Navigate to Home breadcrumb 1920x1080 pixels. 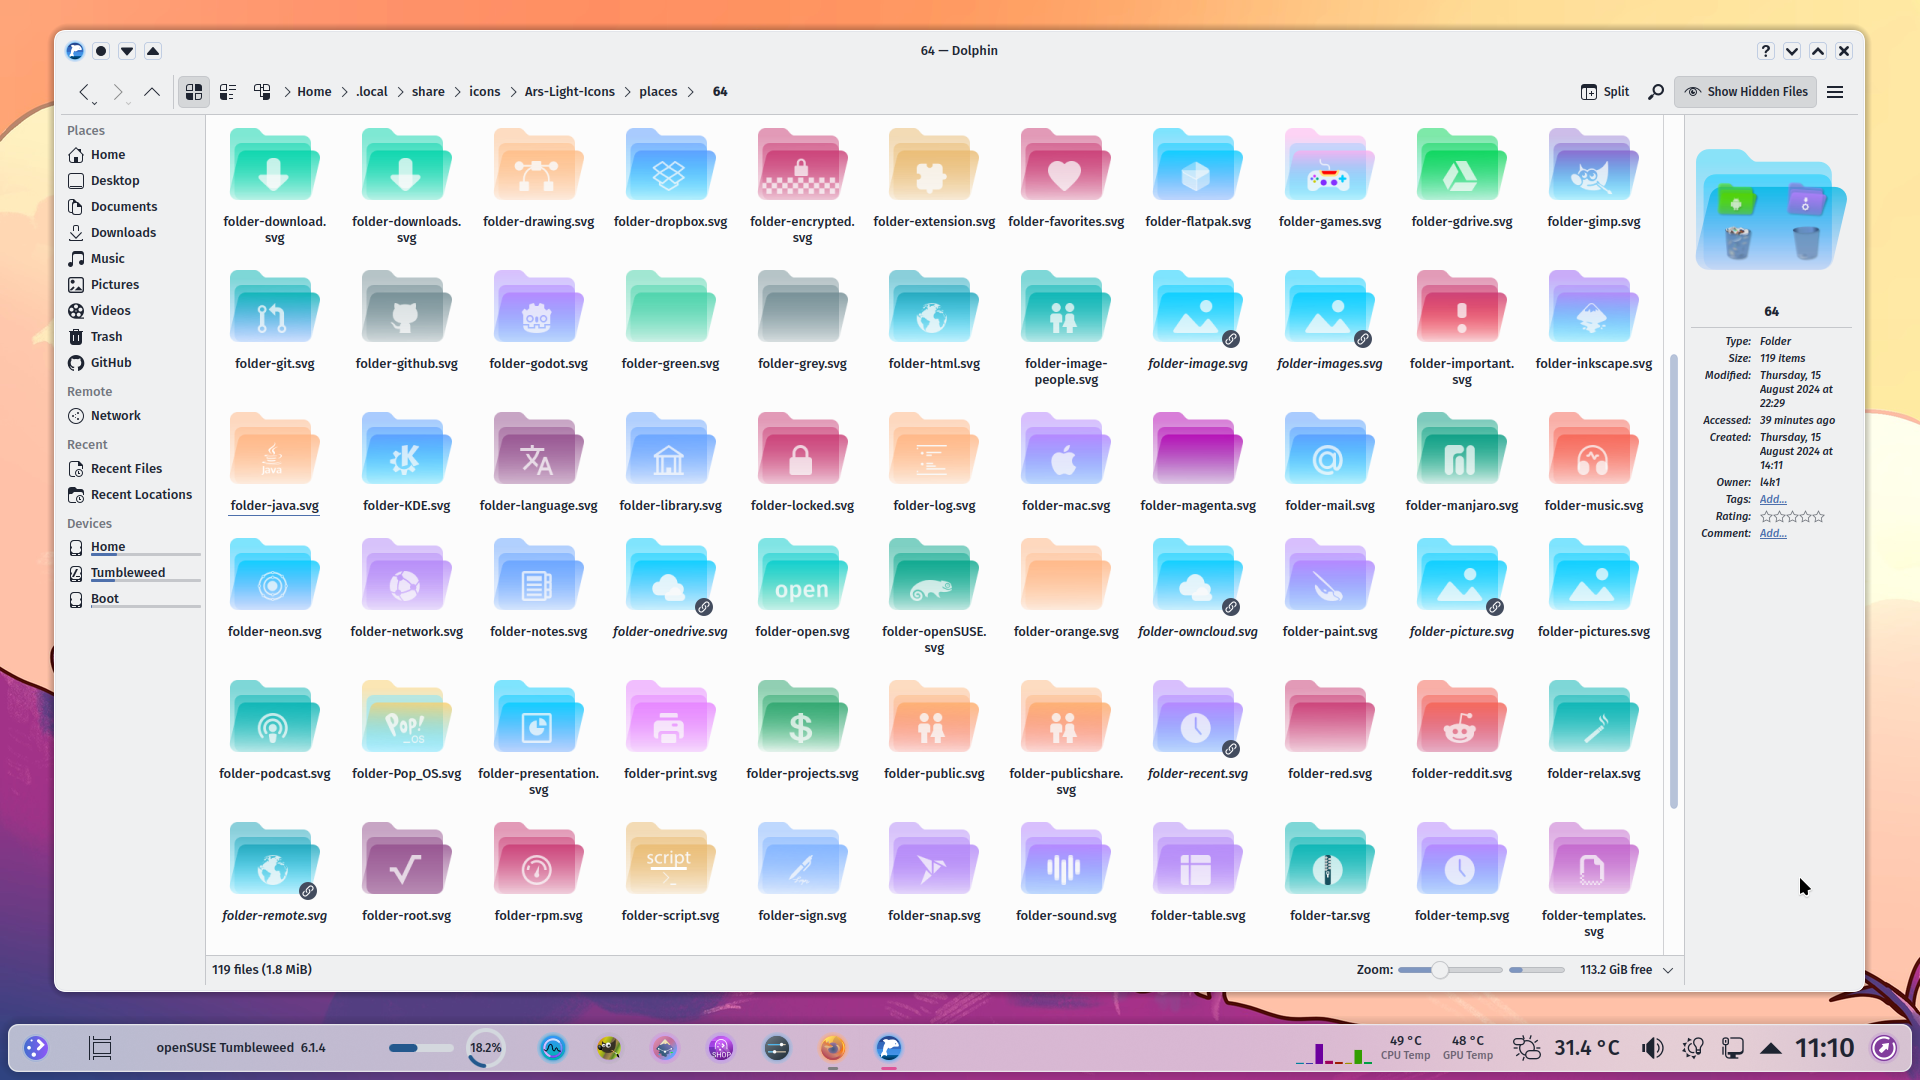point(314,92)
